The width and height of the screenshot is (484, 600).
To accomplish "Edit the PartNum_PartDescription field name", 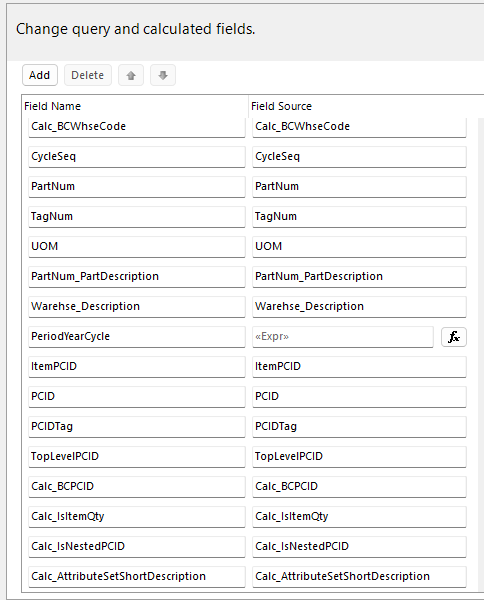I will (x=137, y=277).
